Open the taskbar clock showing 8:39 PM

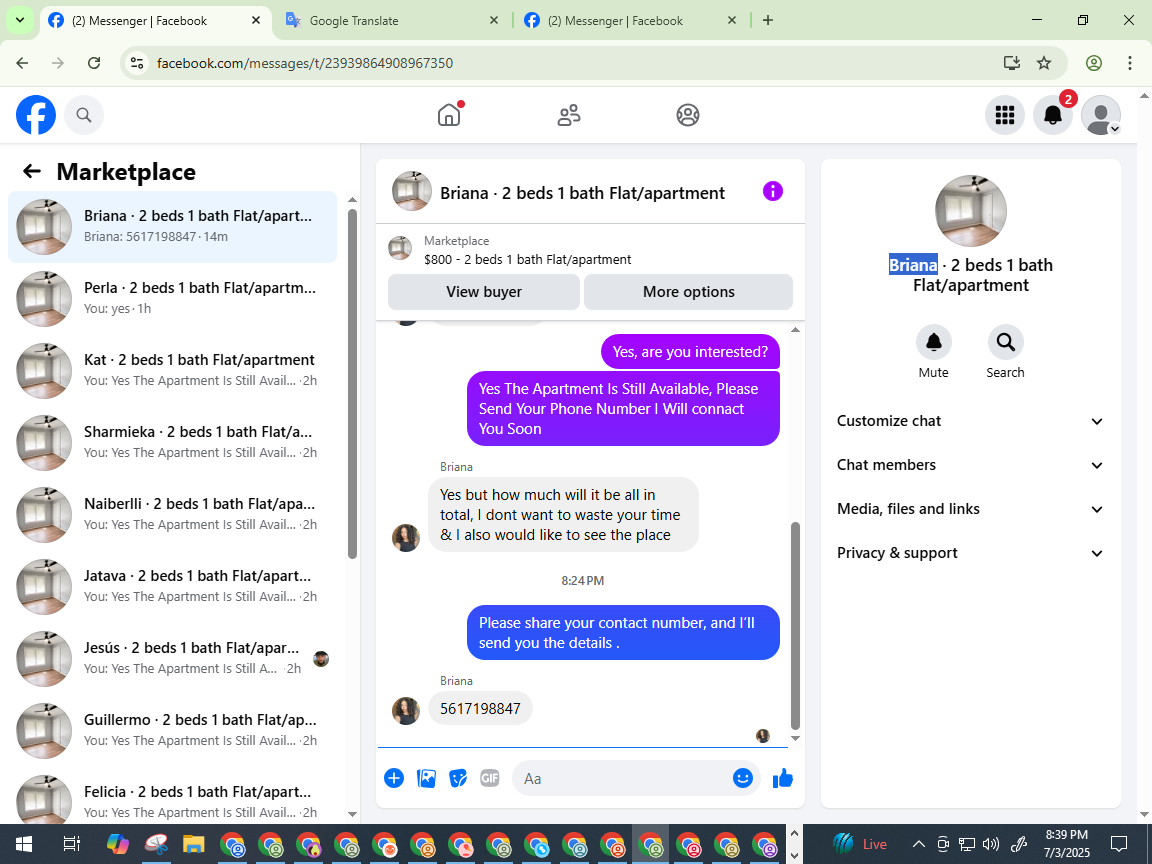[x=1067, y=843]
